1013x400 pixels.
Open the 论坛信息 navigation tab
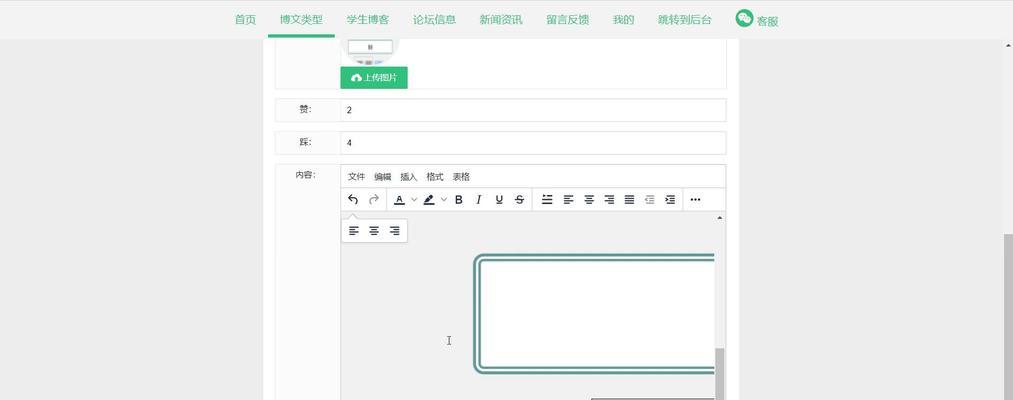[x=435, y=19]
